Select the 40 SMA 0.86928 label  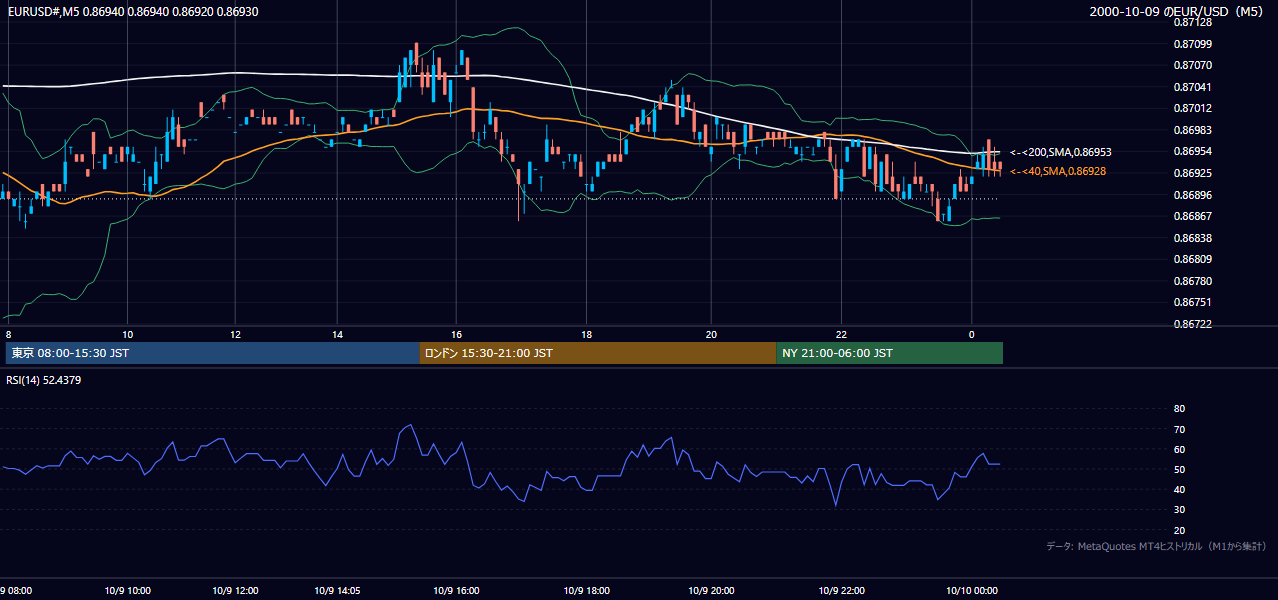tap(1057, 172)
